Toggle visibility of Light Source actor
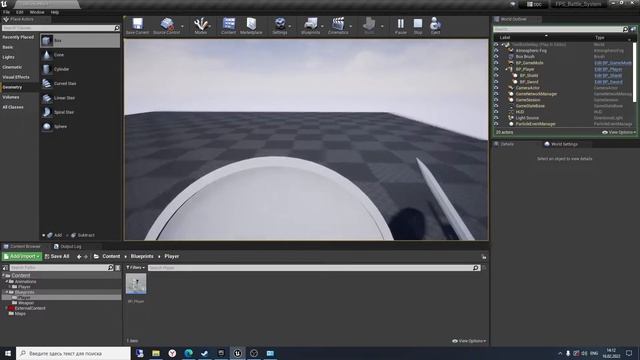Screen dimensions: 640x360 (x=496, y=118)
